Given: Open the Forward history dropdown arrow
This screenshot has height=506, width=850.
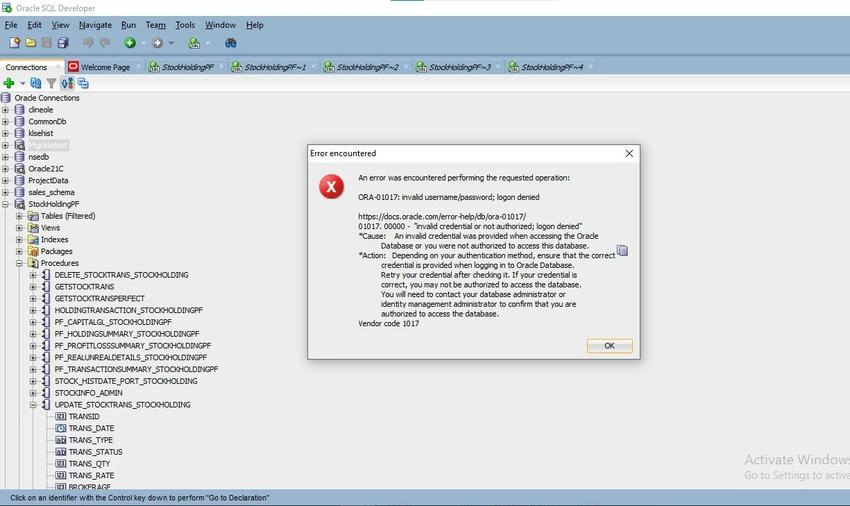Looking at the screenshot, I should 171,43.
